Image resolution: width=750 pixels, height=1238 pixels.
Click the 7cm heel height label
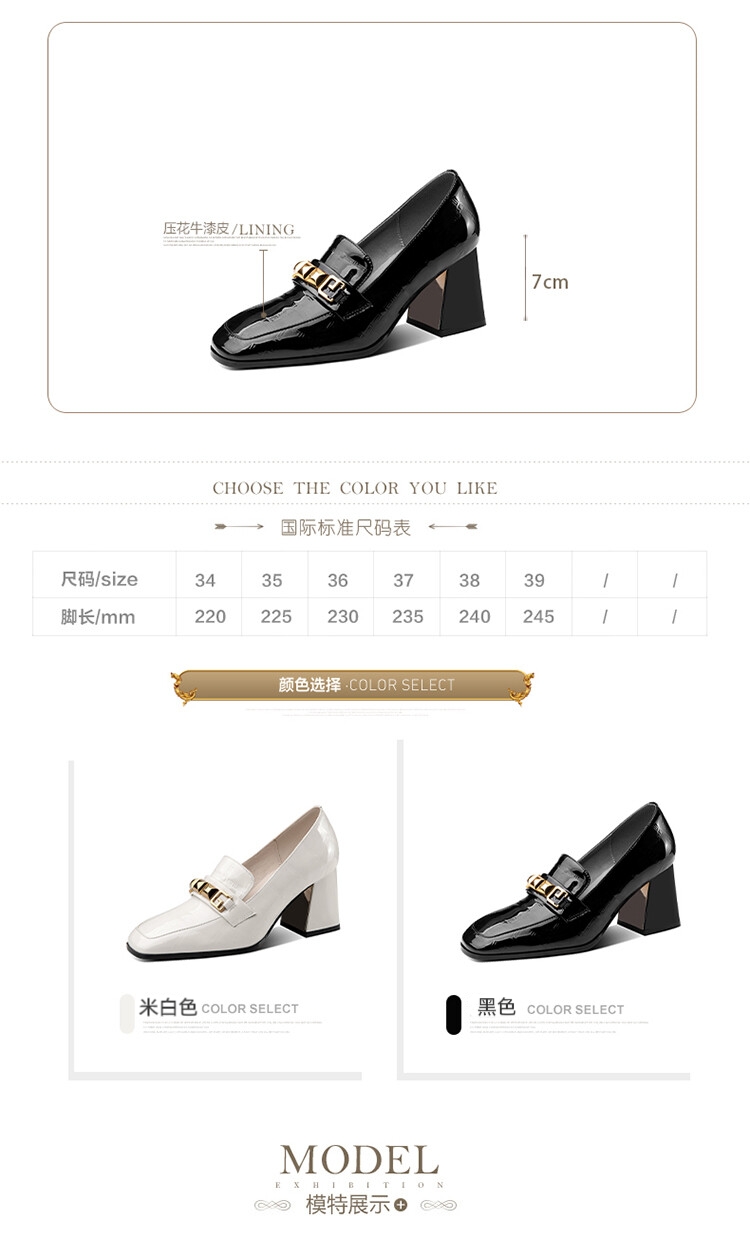550,281
